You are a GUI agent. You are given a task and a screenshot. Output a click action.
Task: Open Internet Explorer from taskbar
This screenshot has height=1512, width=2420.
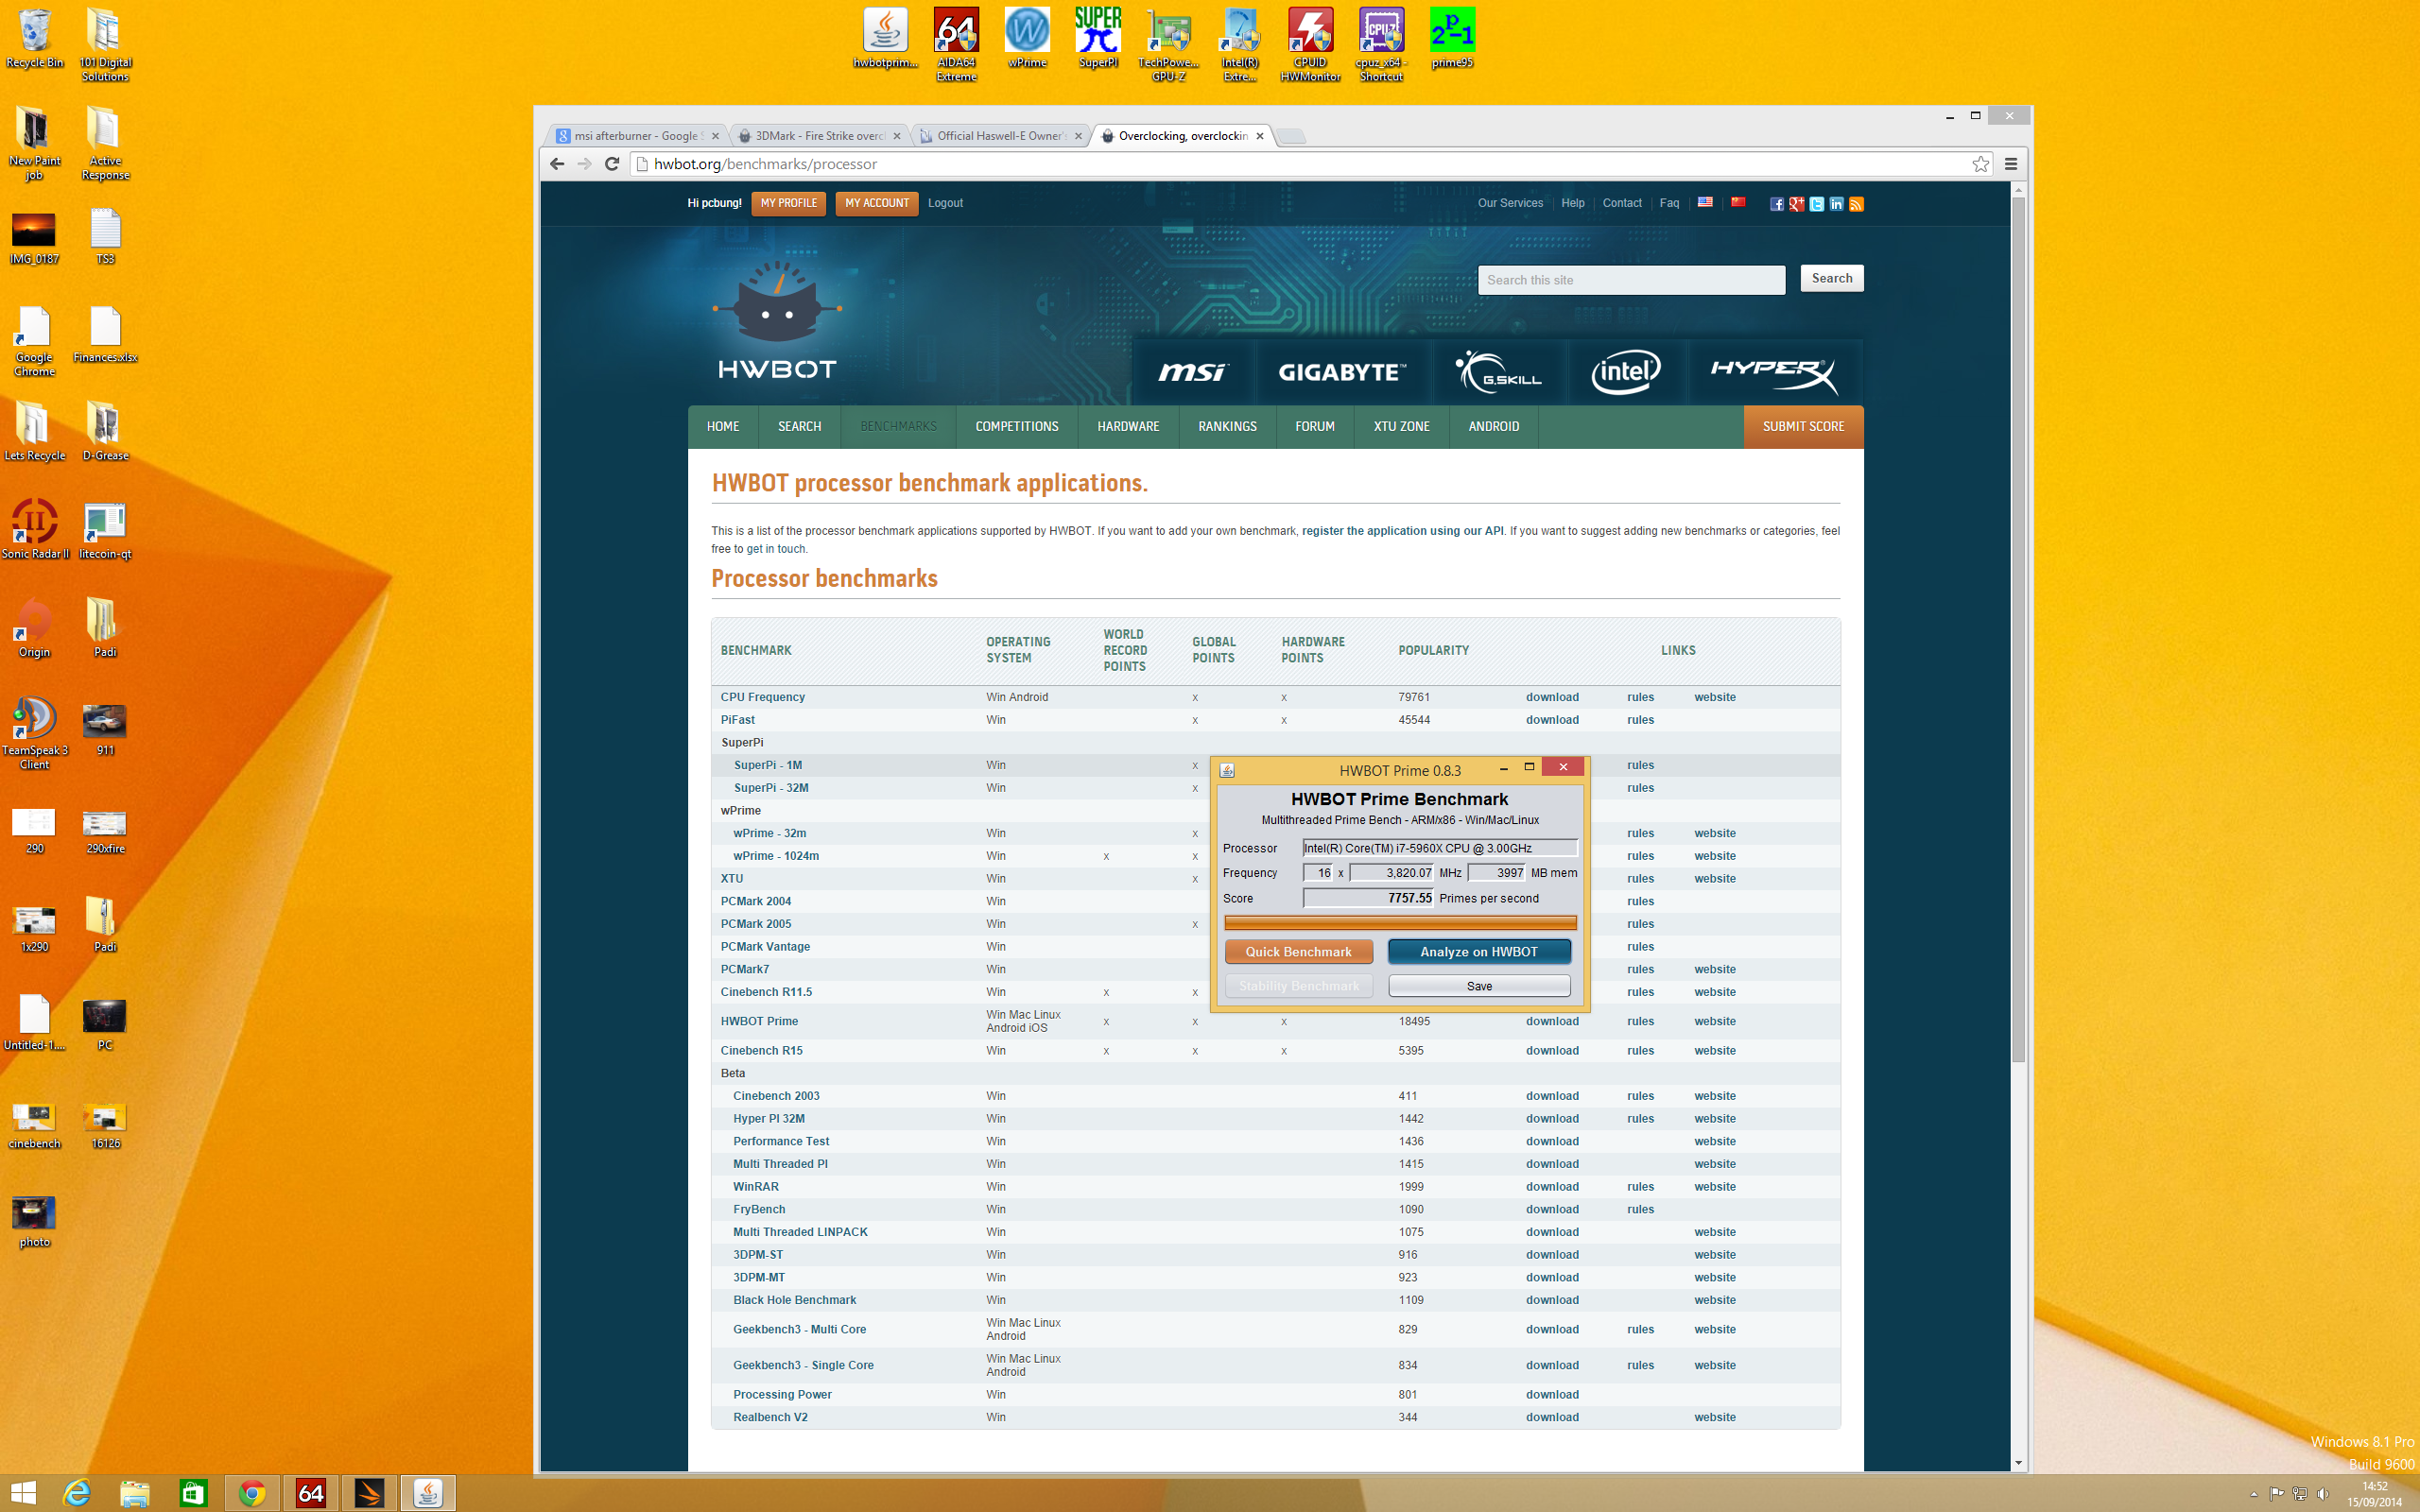coord(77,1493)
